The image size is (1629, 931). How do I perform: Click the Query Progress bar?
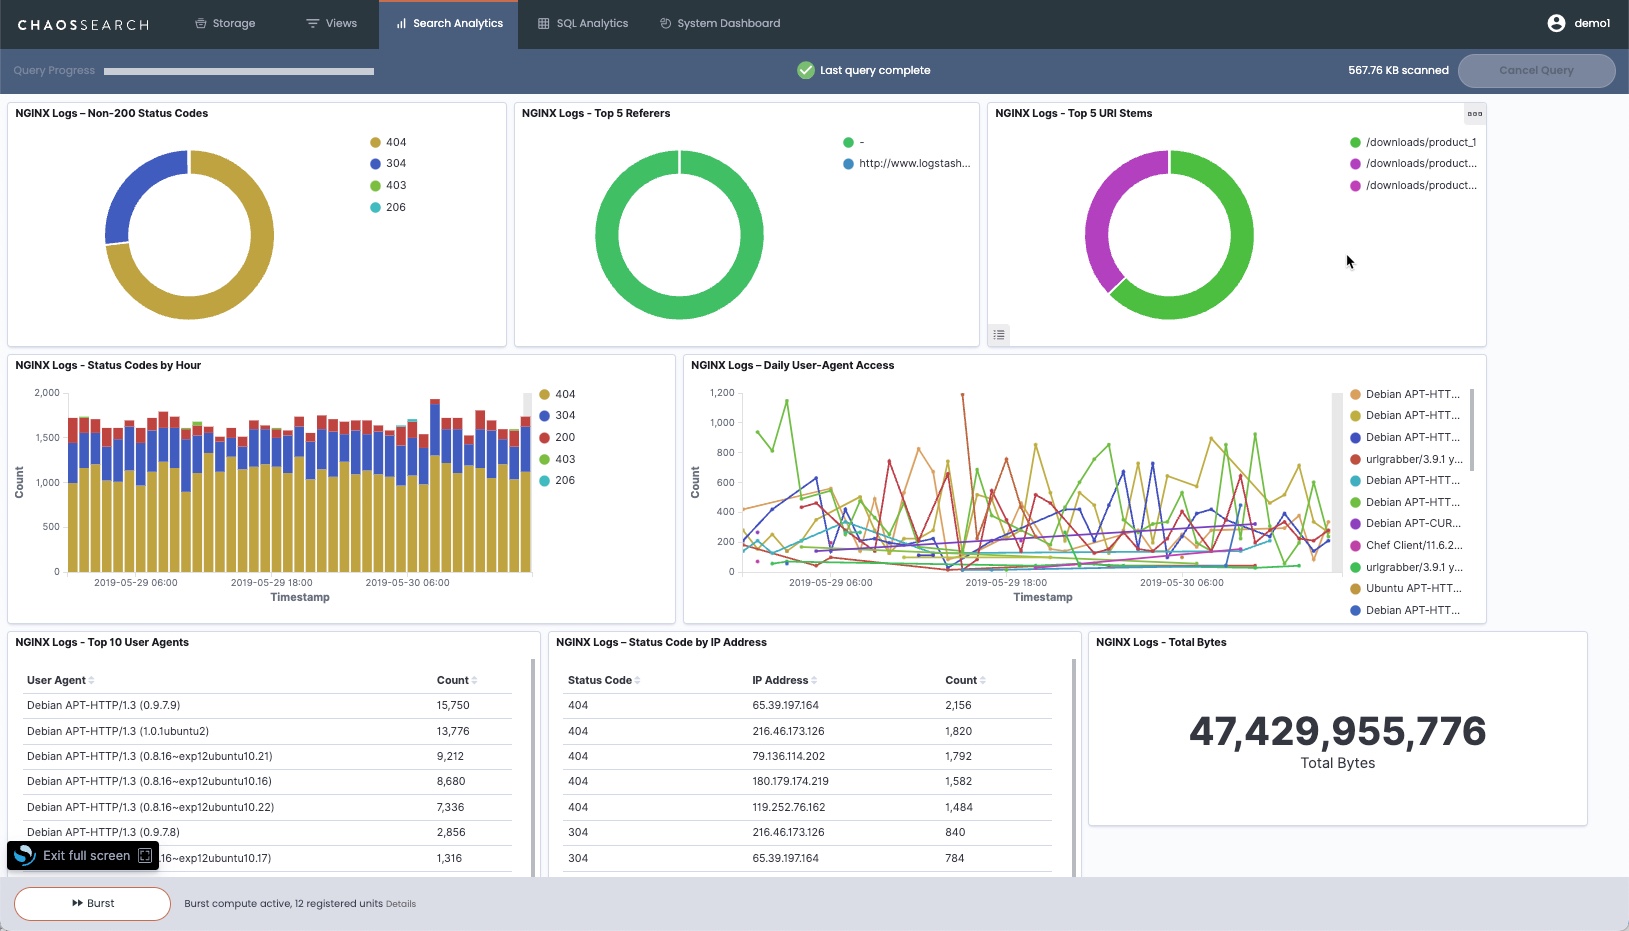coord(238,71)
